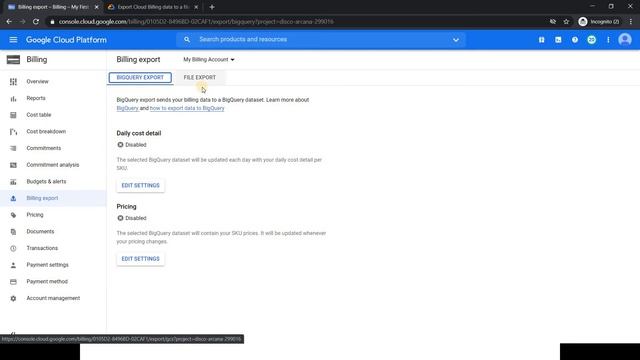This screenshot has height=360, width=640.
Task: Click the search magnifier icon
Action: pyautogui.click(x=187, y=40)
